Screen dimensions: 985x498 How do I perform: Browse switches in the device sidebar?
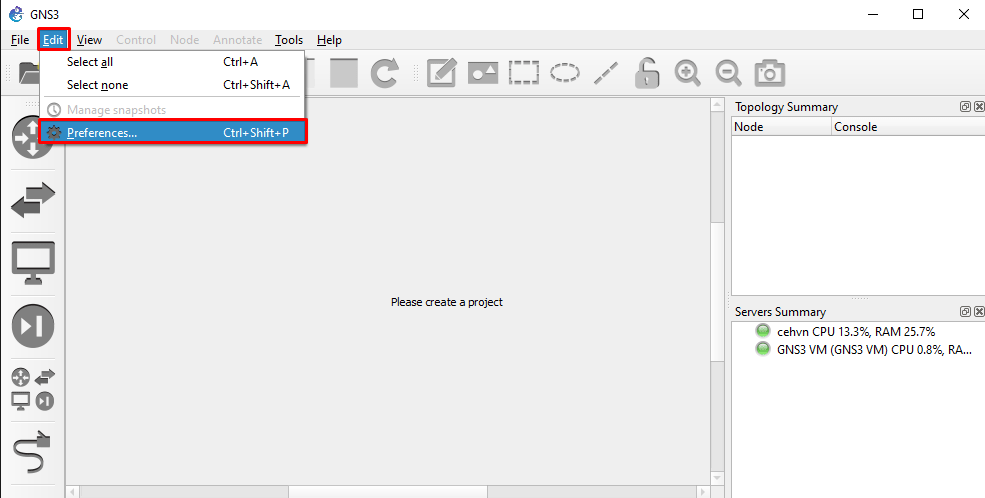click(x=33, y=200)
